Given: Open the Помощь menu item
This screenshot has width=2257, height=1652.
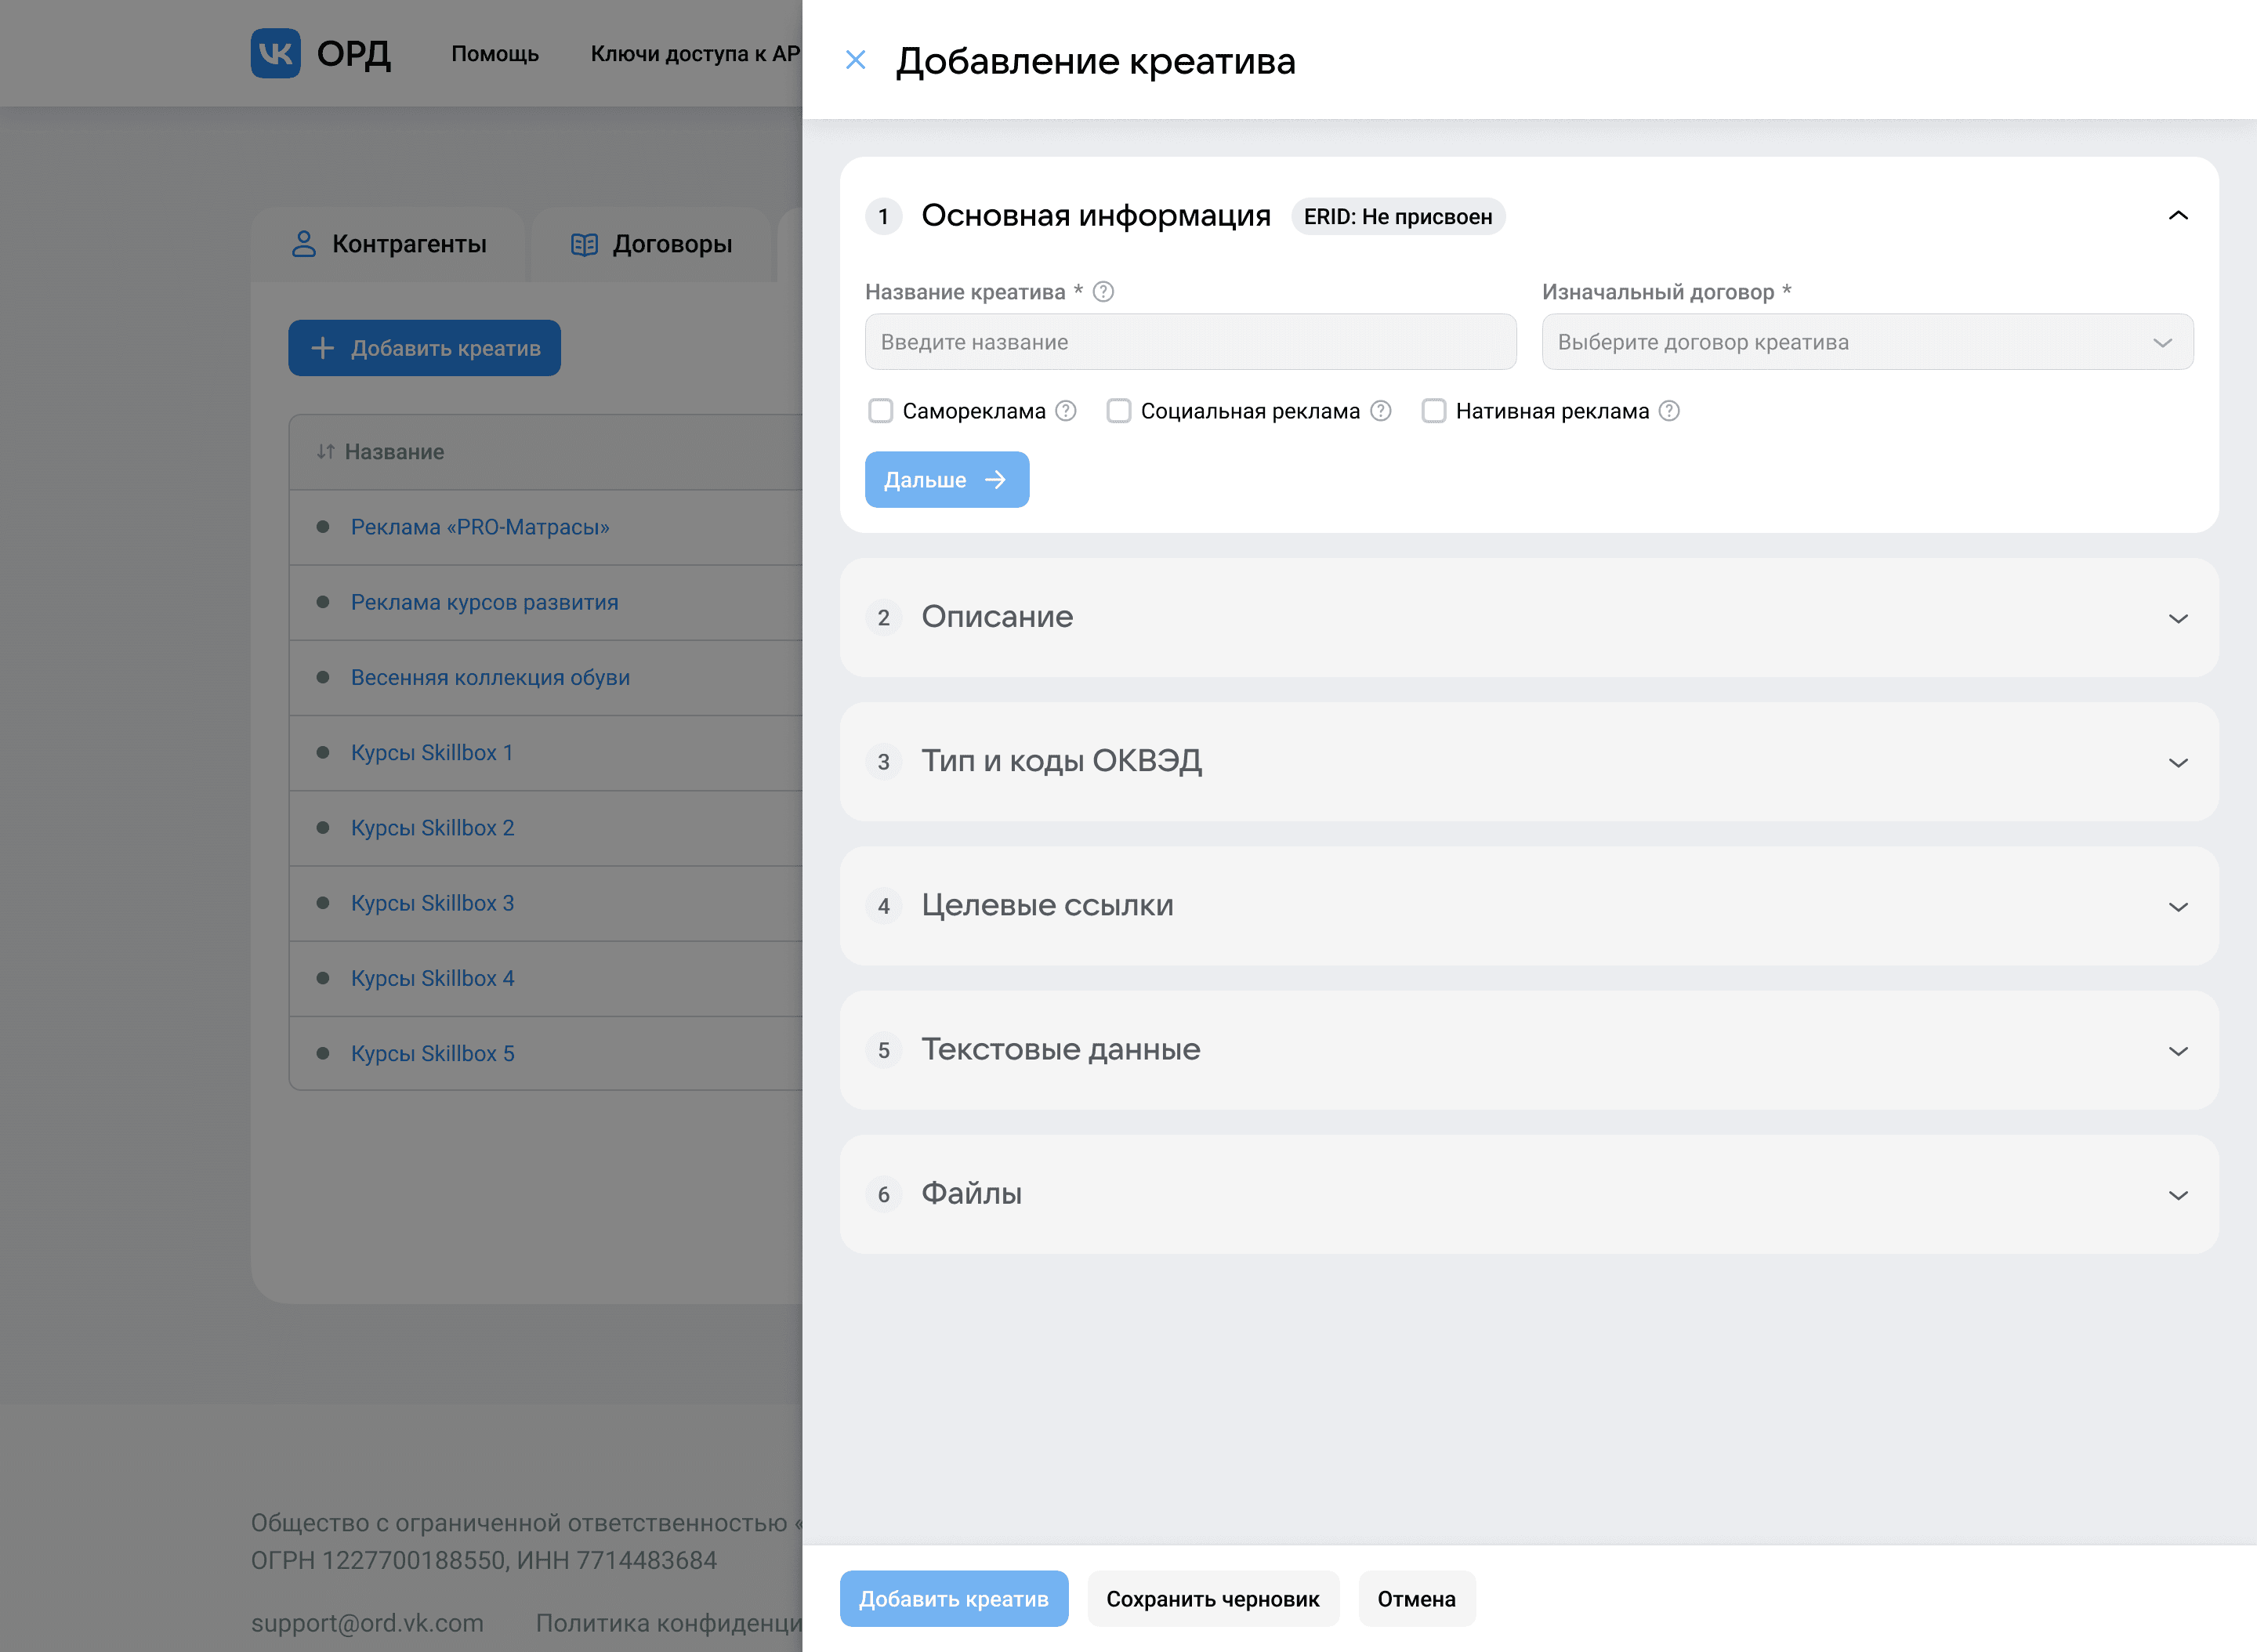Looking at the screenshot, I should [x=494, y=54].
